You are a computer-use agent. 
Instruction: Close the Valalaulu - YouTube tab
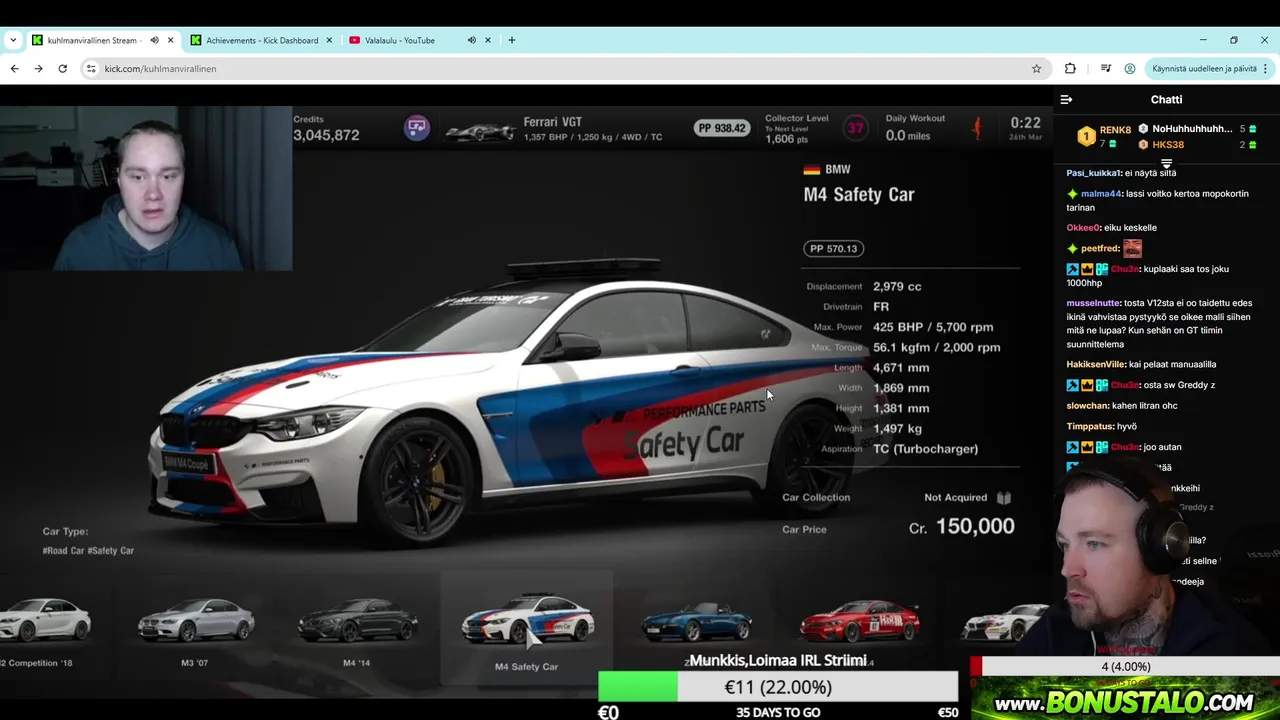coord(488,40)
